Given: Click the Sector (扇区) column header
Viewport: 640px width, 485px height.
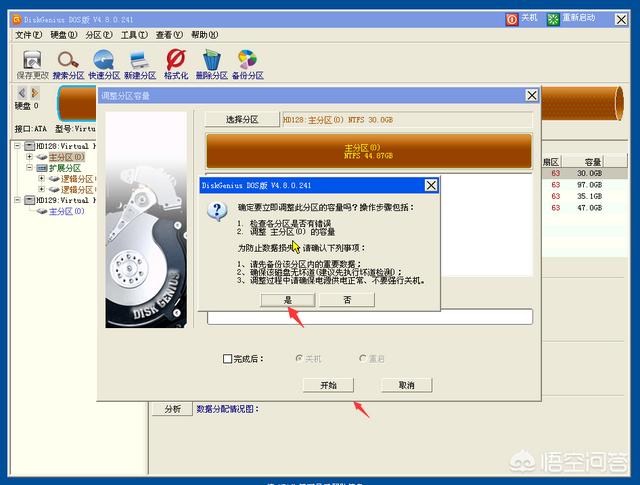Looking at the screenshot, I should [x=552, y=162].
